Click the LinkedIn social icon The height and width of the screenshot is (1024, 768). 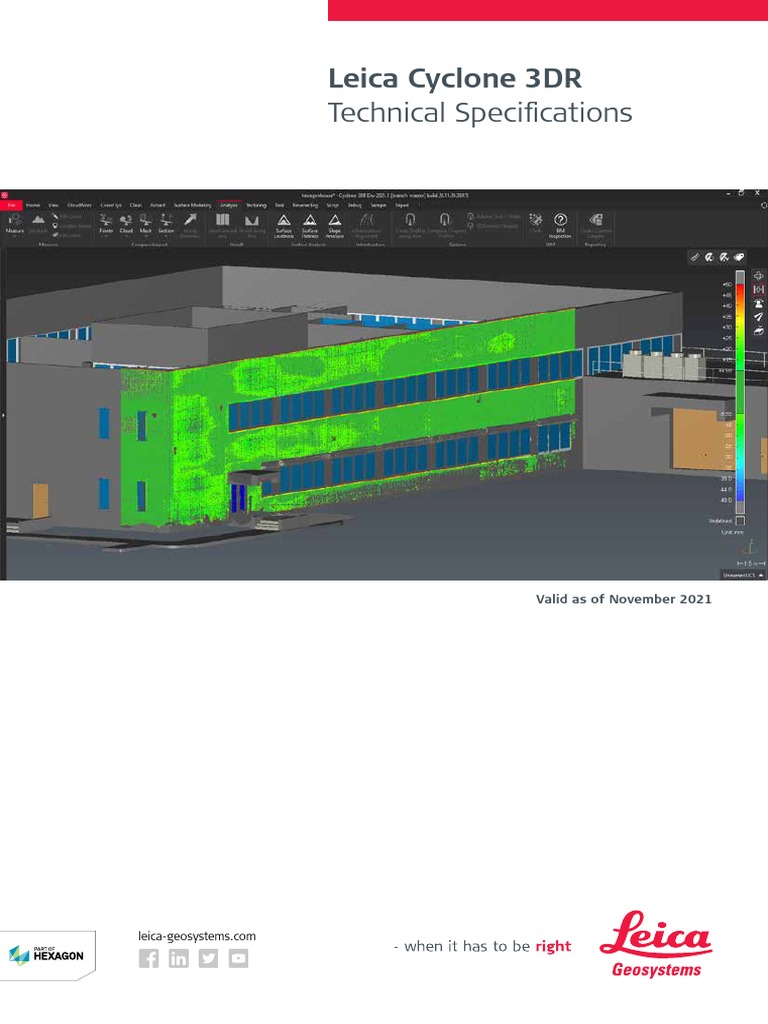(x=178, y=959)
